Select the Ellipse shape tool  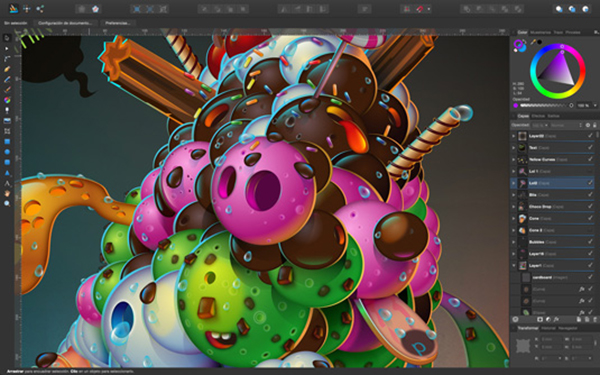pyautogui.click(x=7, y=152)
